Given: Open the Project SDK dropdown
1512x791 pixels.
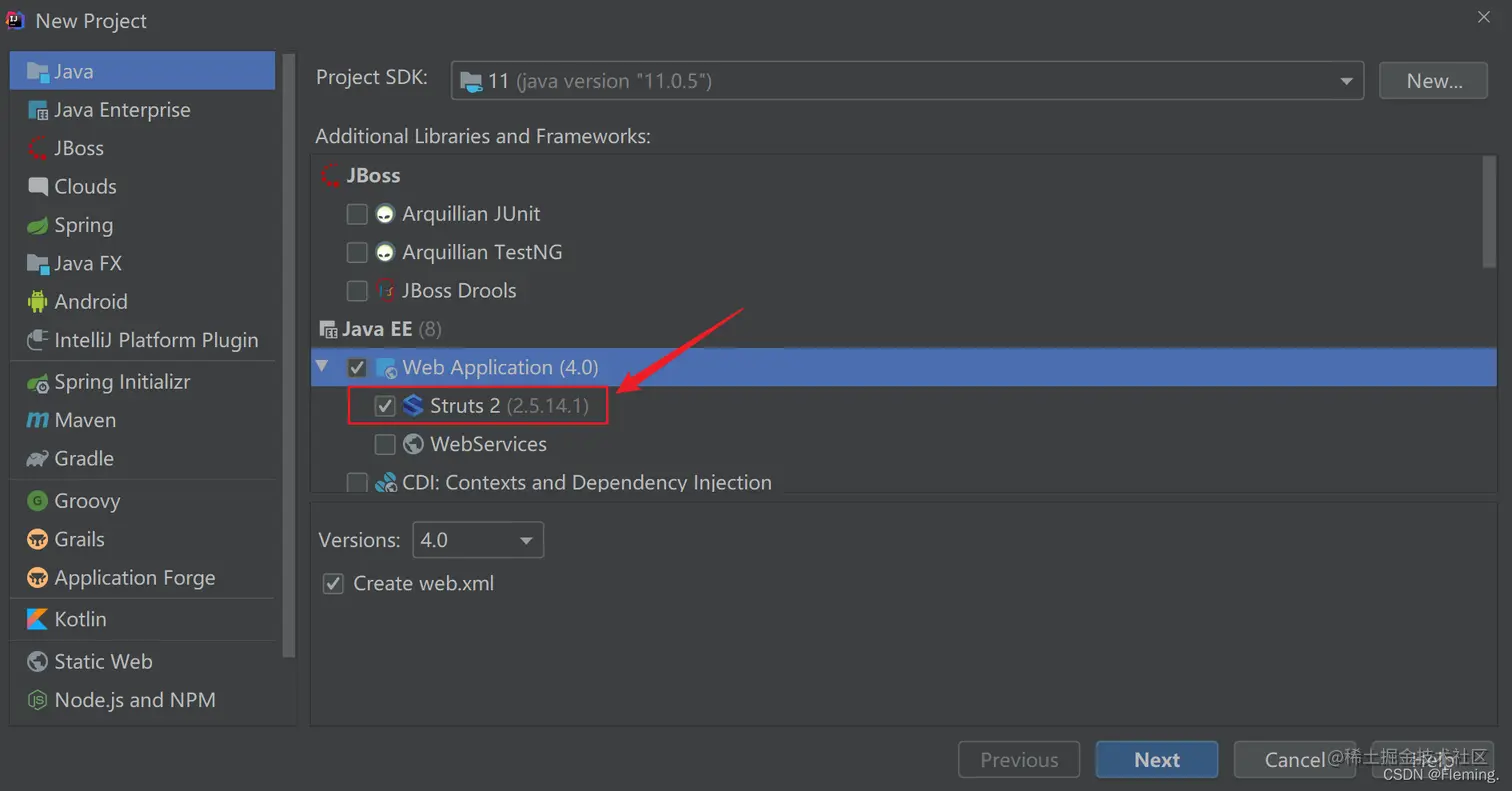Looking at the screenshot, I should (908, 81).
